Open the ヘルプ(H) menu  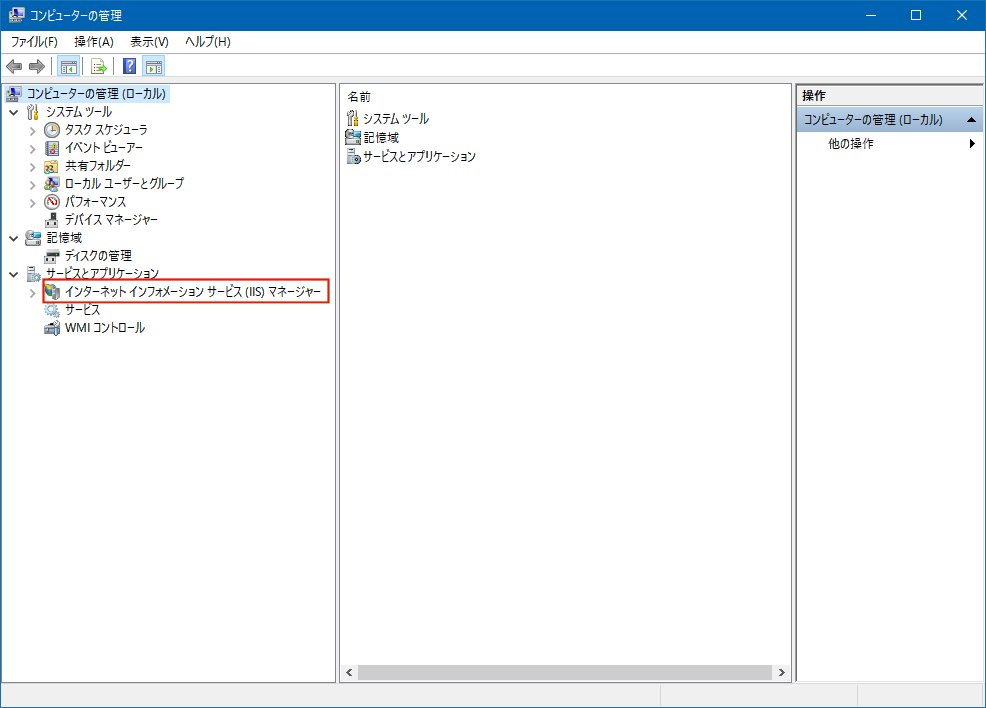point(208,41)
